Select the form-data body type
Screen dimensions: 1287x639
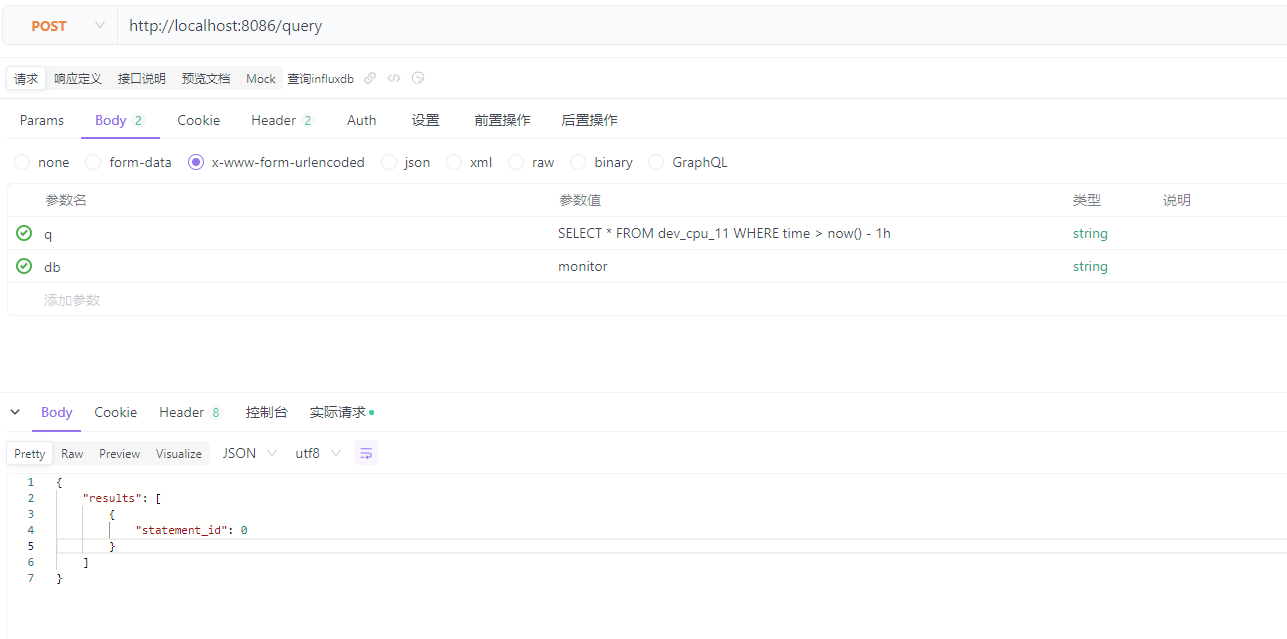(91, 161)
